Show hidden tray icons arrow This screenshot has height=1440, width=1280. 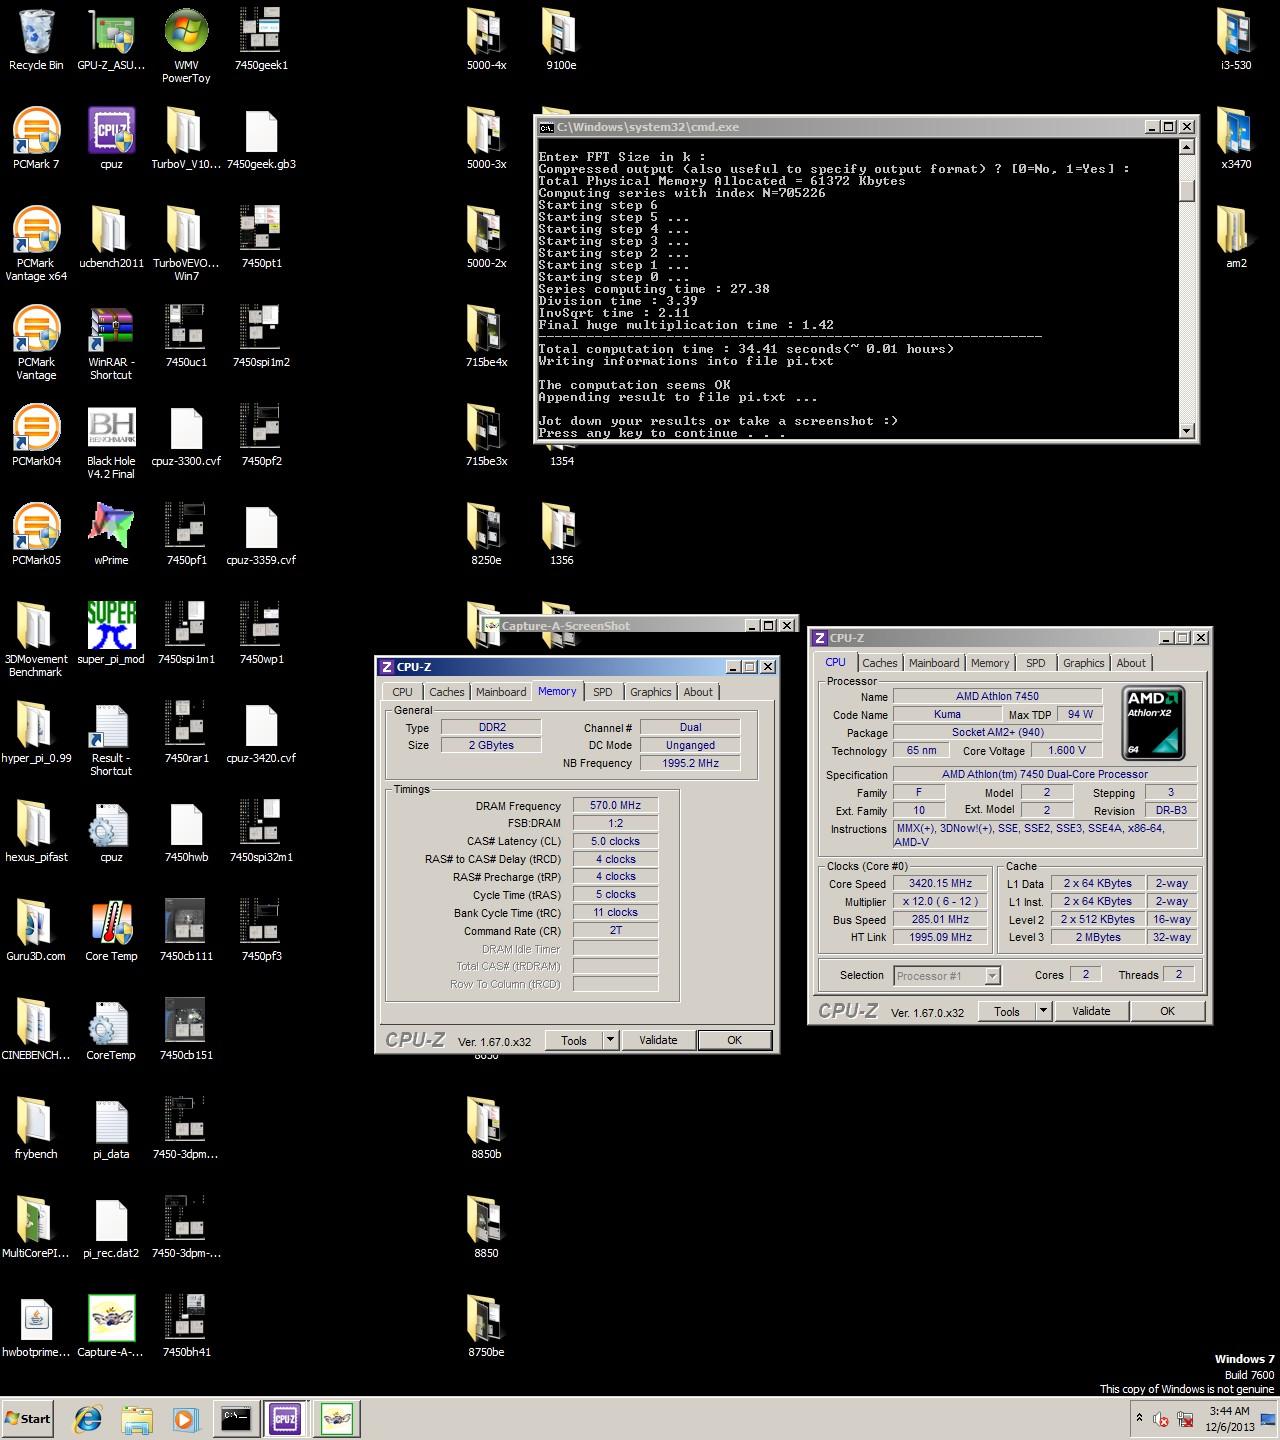[1139, 1418]
